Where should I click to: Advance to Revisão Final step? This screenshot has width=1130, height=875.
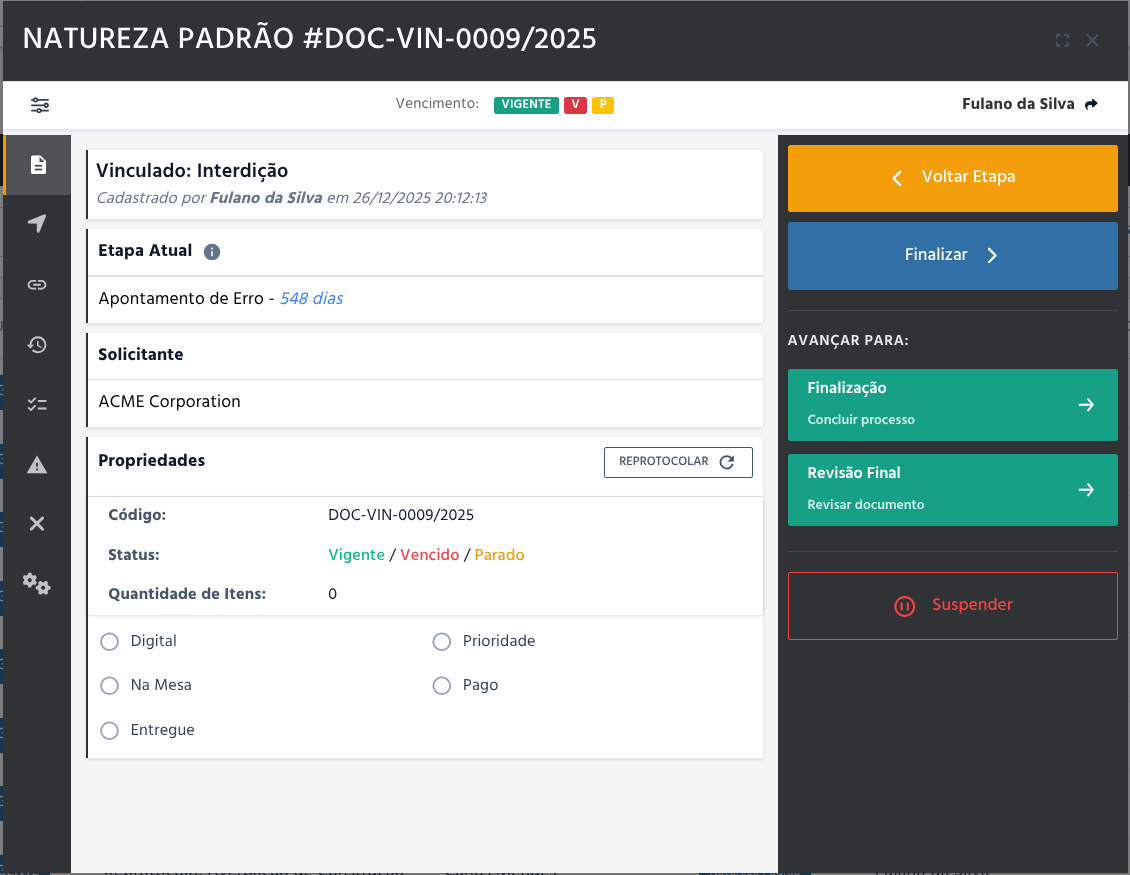(x=952, y=489)
